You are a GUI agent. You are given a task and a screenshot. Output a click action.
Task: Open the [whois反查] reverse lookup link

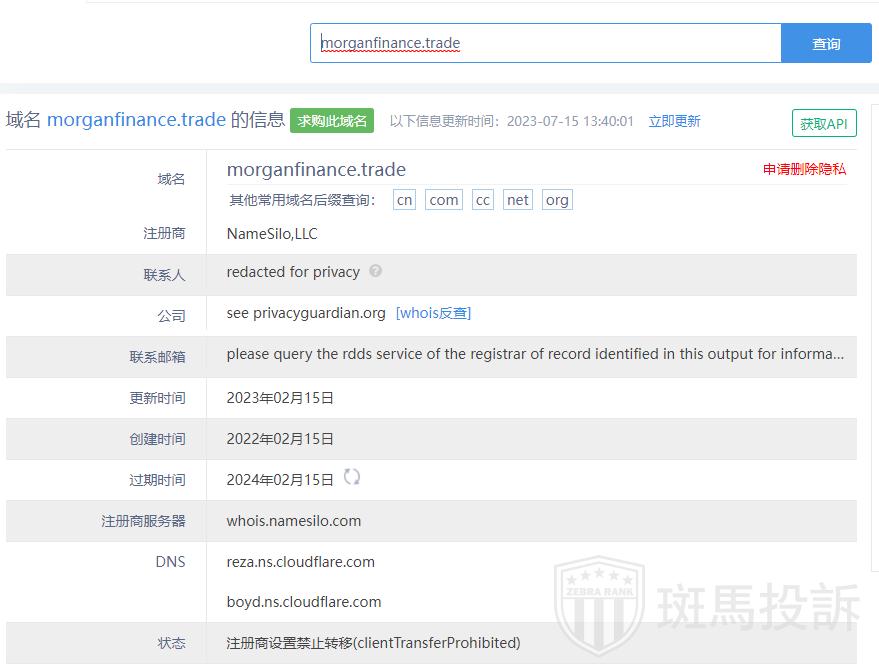click(x=433, y=313)
